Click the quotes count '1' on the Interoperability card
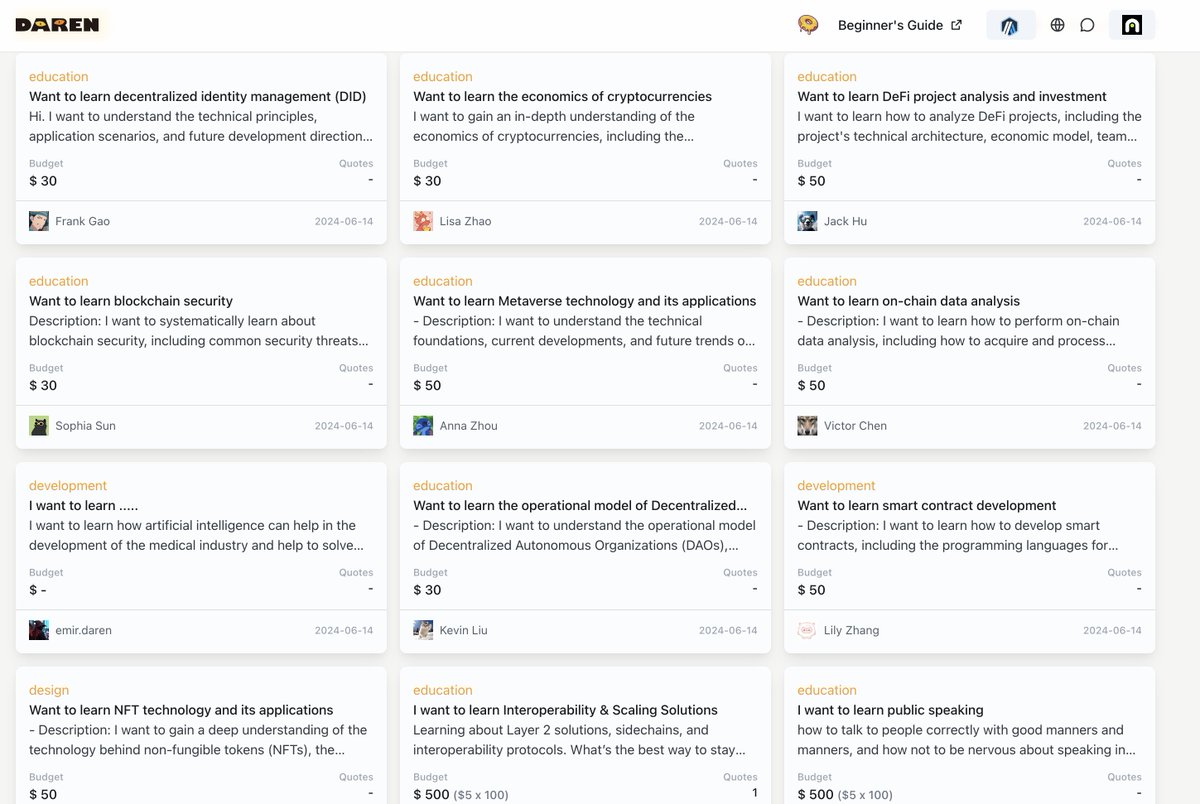The width and height of the screenshot is (1200, 804). [754, 792]
